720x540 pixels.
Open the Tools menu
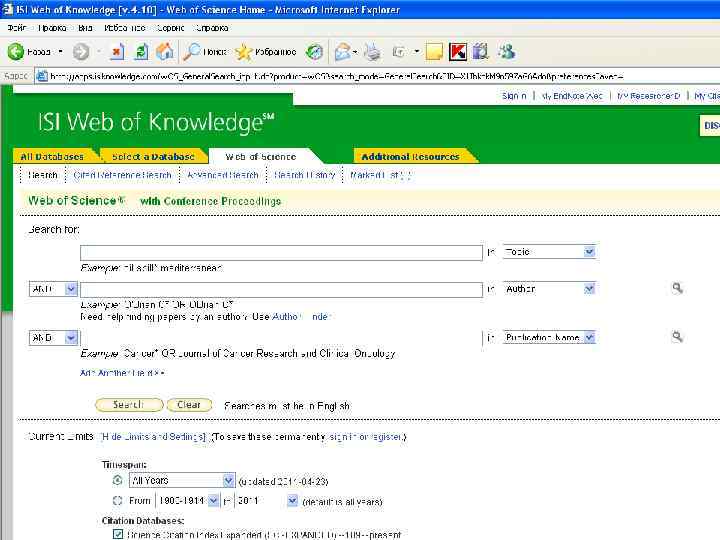170,28
